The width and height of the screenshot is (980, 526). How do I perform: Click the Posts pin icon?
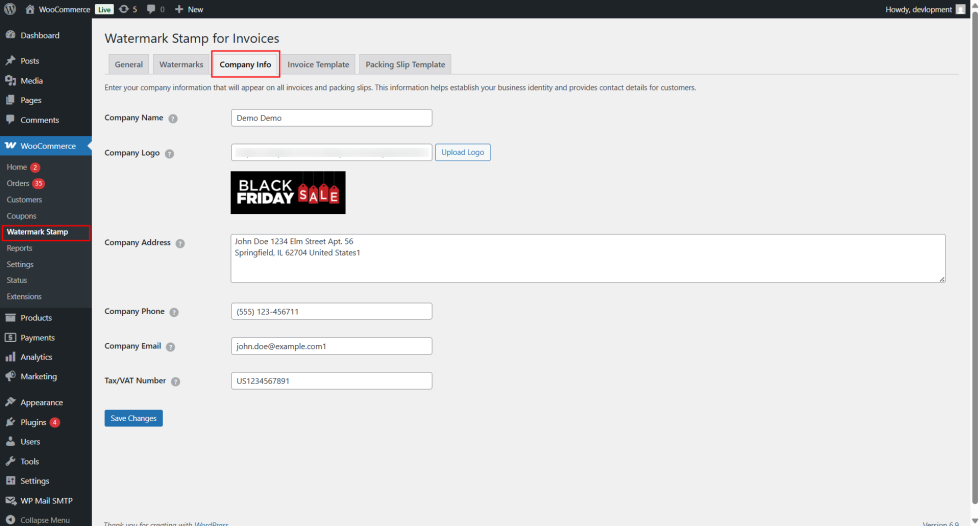tap(10, 61)
